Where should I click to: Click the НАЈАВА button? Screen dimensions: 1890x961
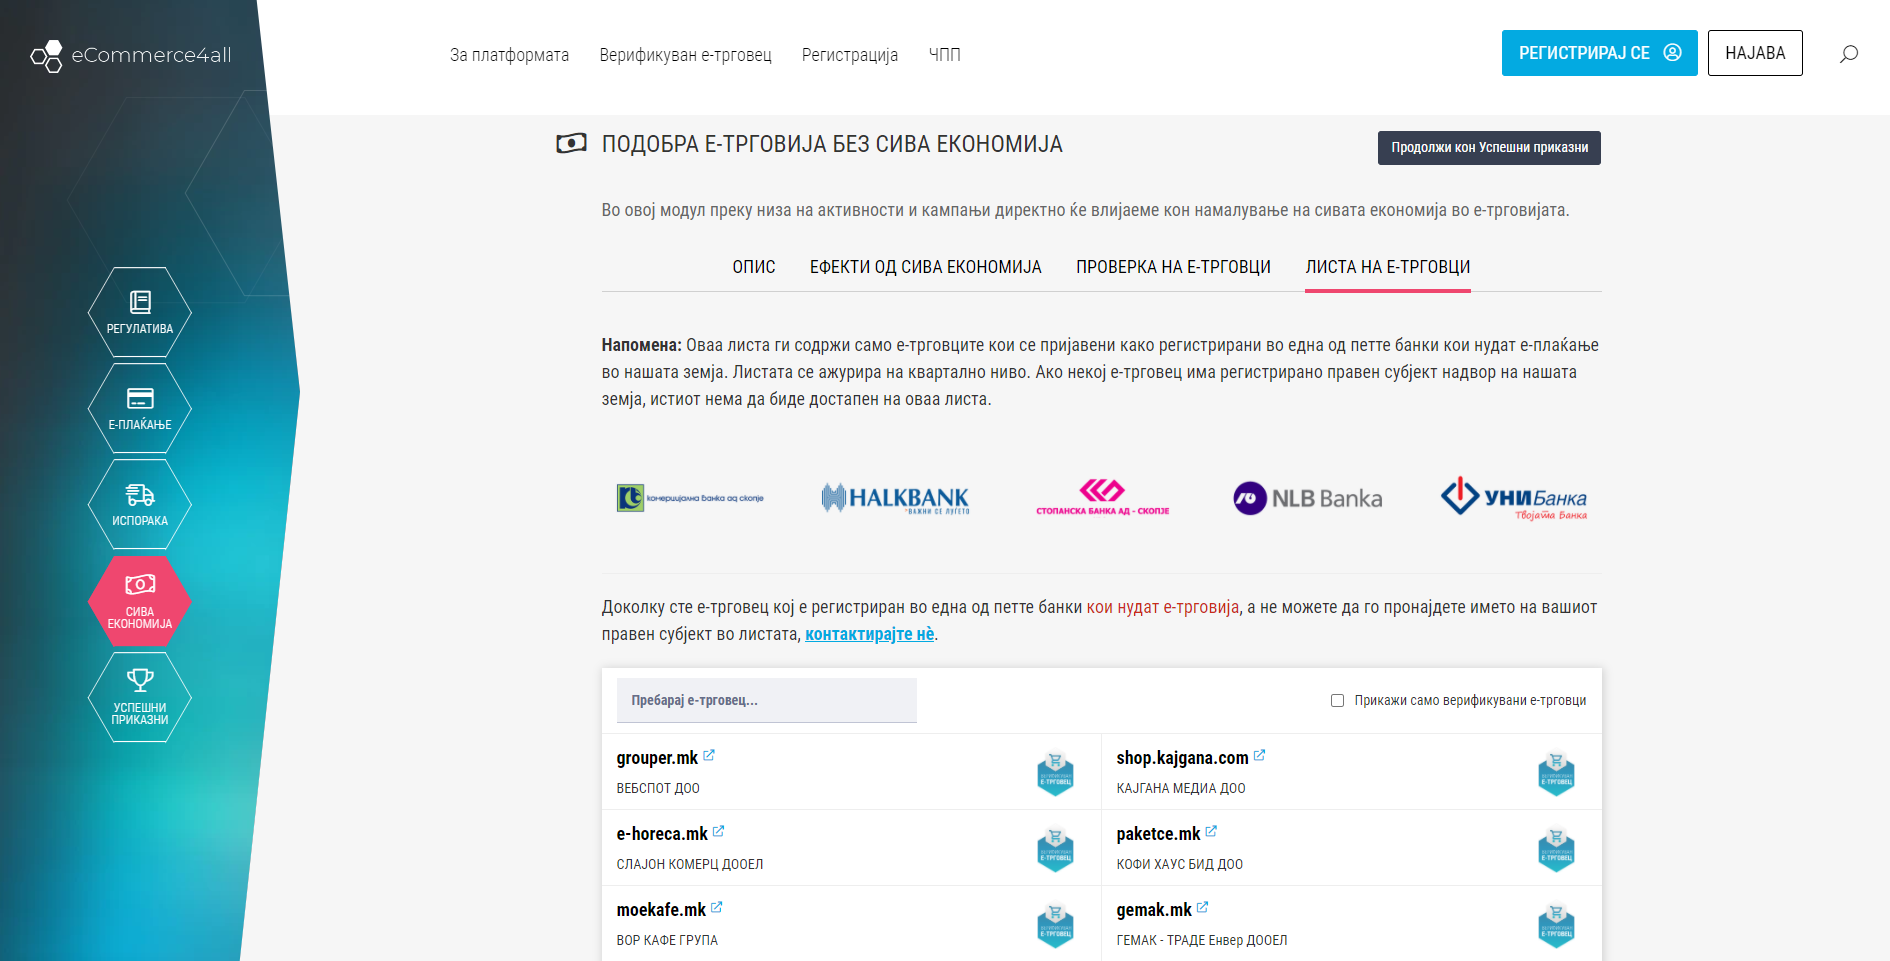tap(1755, 53)
